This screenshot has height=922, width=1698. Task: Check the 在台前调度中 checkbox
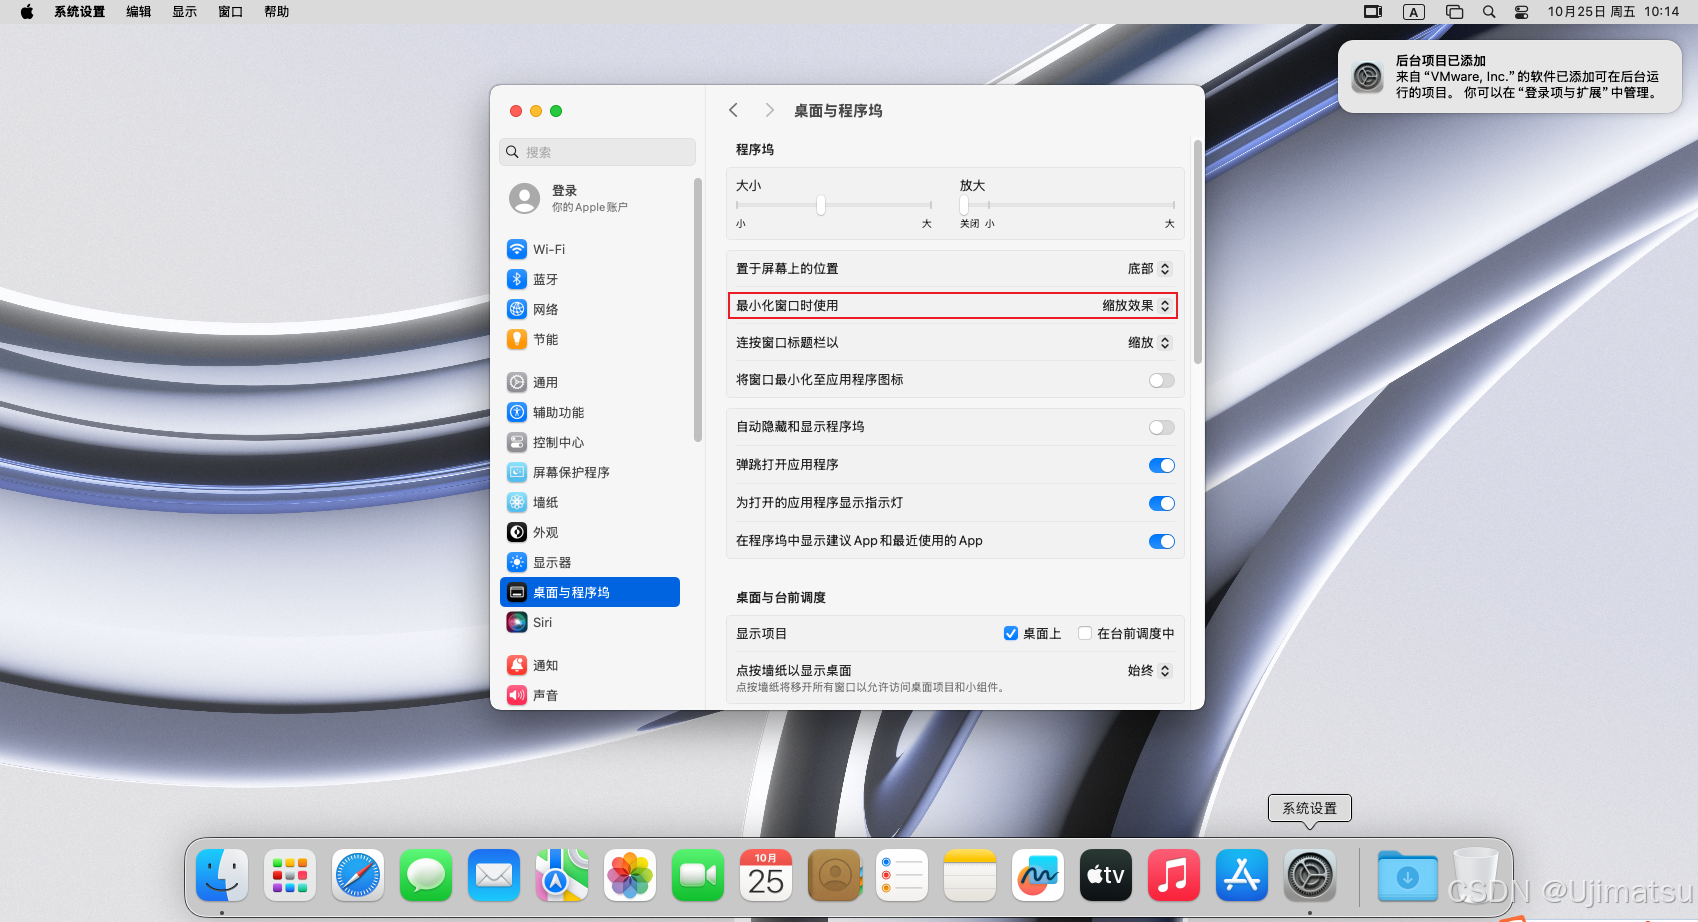pos(1085,633)
